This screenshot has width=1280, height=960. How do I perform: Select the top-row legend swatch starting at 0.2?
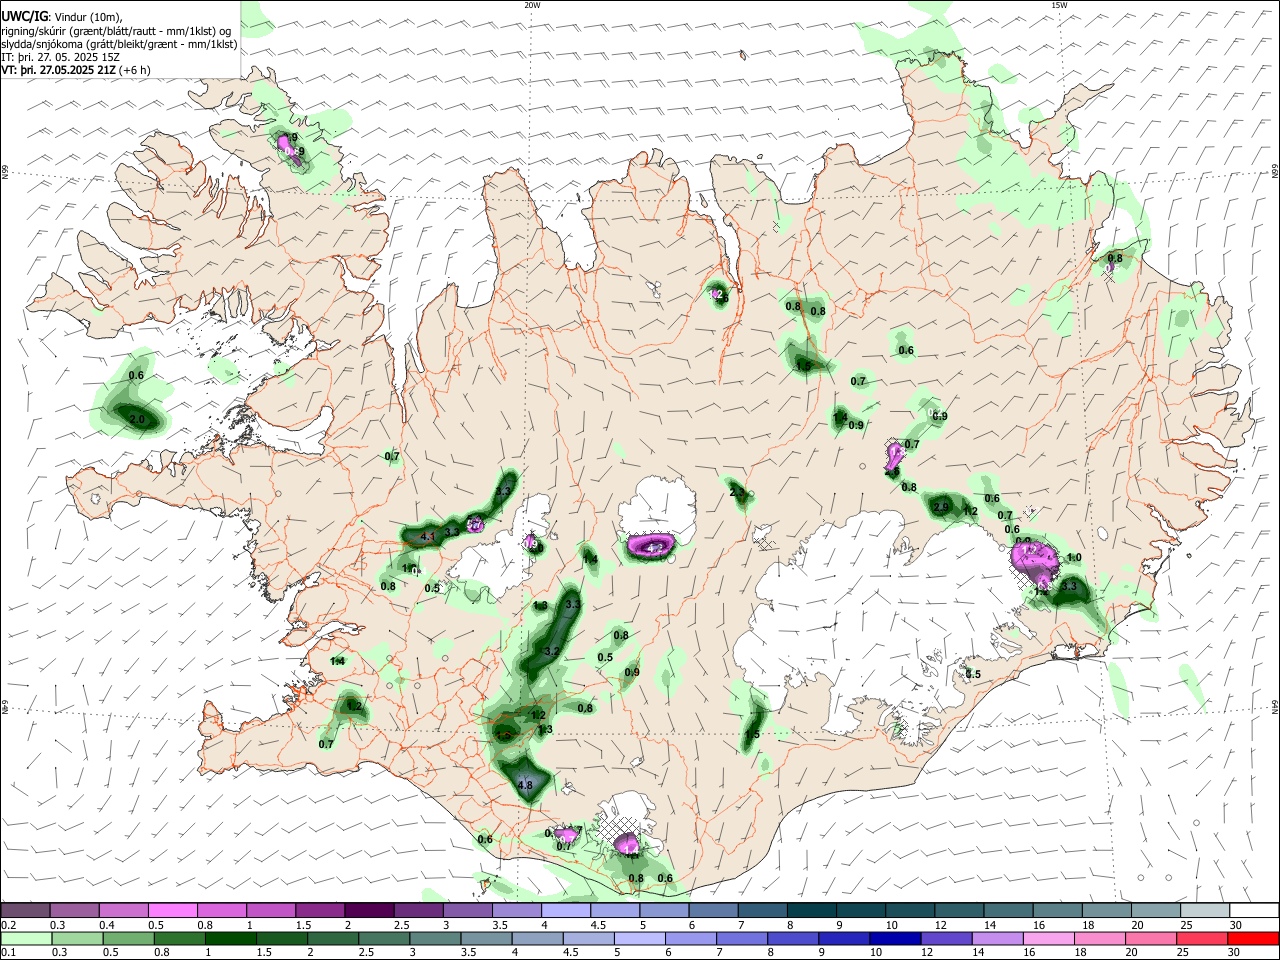(x=25, y=910)
